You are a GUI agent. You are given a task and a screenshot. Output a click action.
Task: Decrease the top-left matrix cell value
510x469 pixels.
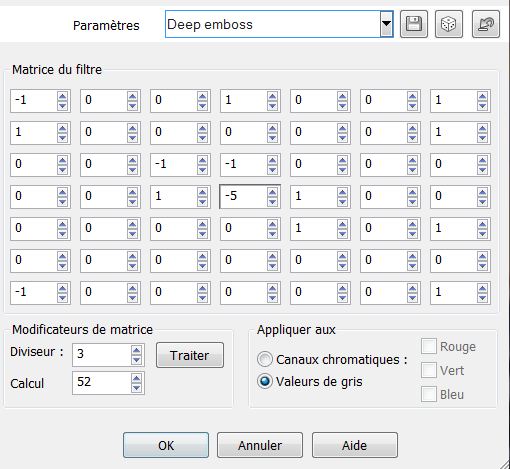click(62, 106)
